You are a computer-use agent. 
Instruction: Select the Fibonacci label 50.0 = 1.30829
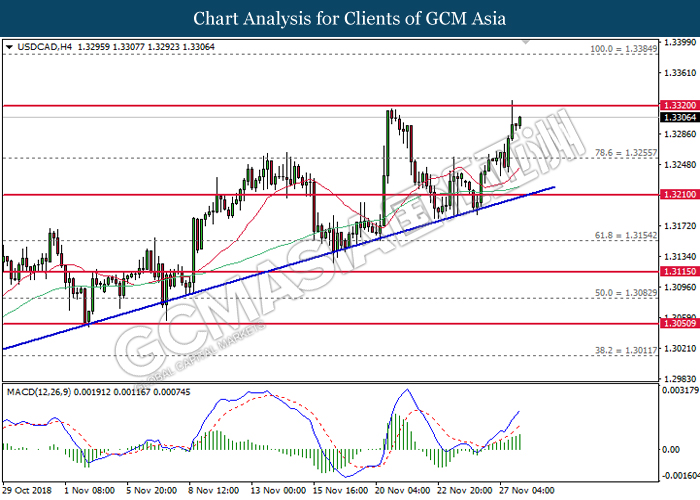click(626, 293)
